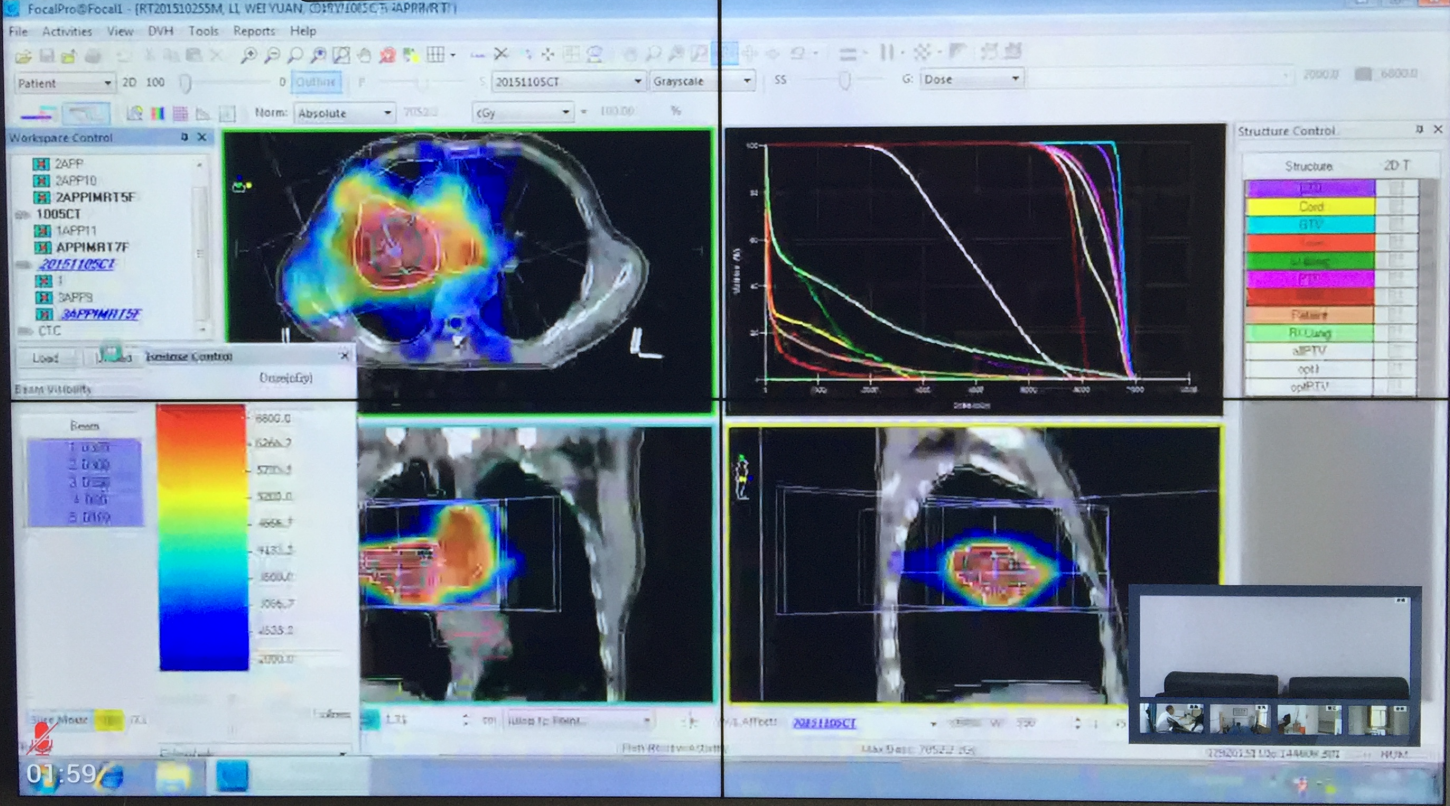Click the coronal dose view pane
Image resolution: width=1450 pixels, height=806 pixels.
[536, 563]
